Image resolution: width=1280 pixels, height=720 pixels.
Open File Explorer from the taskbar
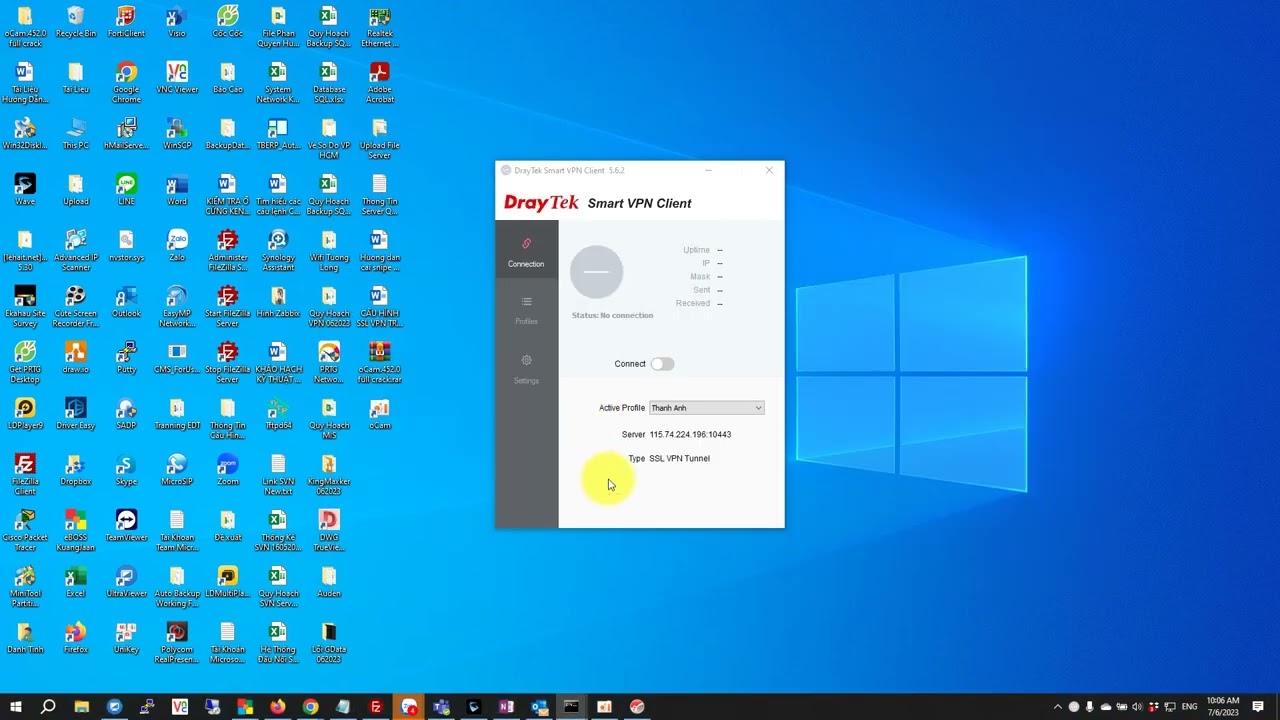click(81, 707)
